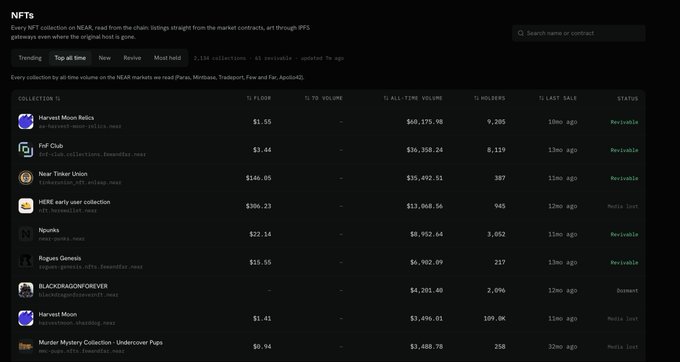The image size is (680, 362).
Task: Open Near Tinker Union collection name
Action: click(x=63, y=174)
